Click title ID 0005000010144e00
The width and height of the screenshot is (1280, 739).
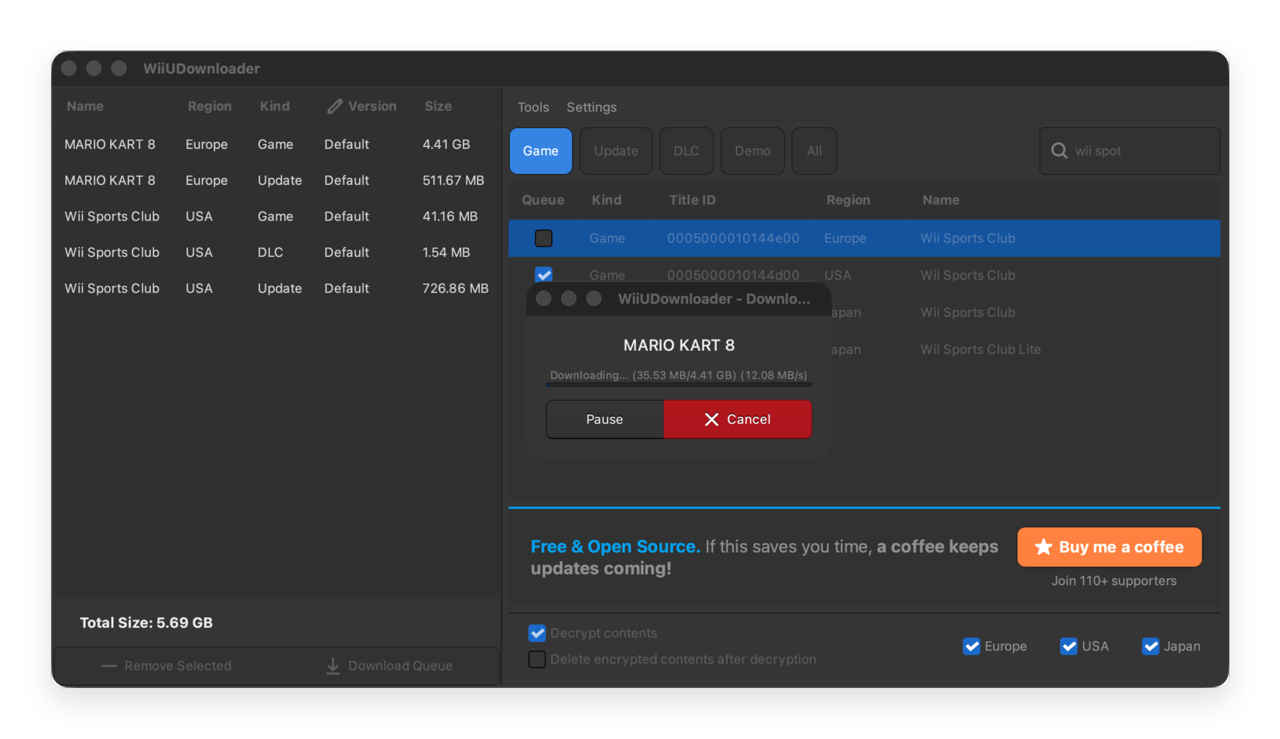733,238
